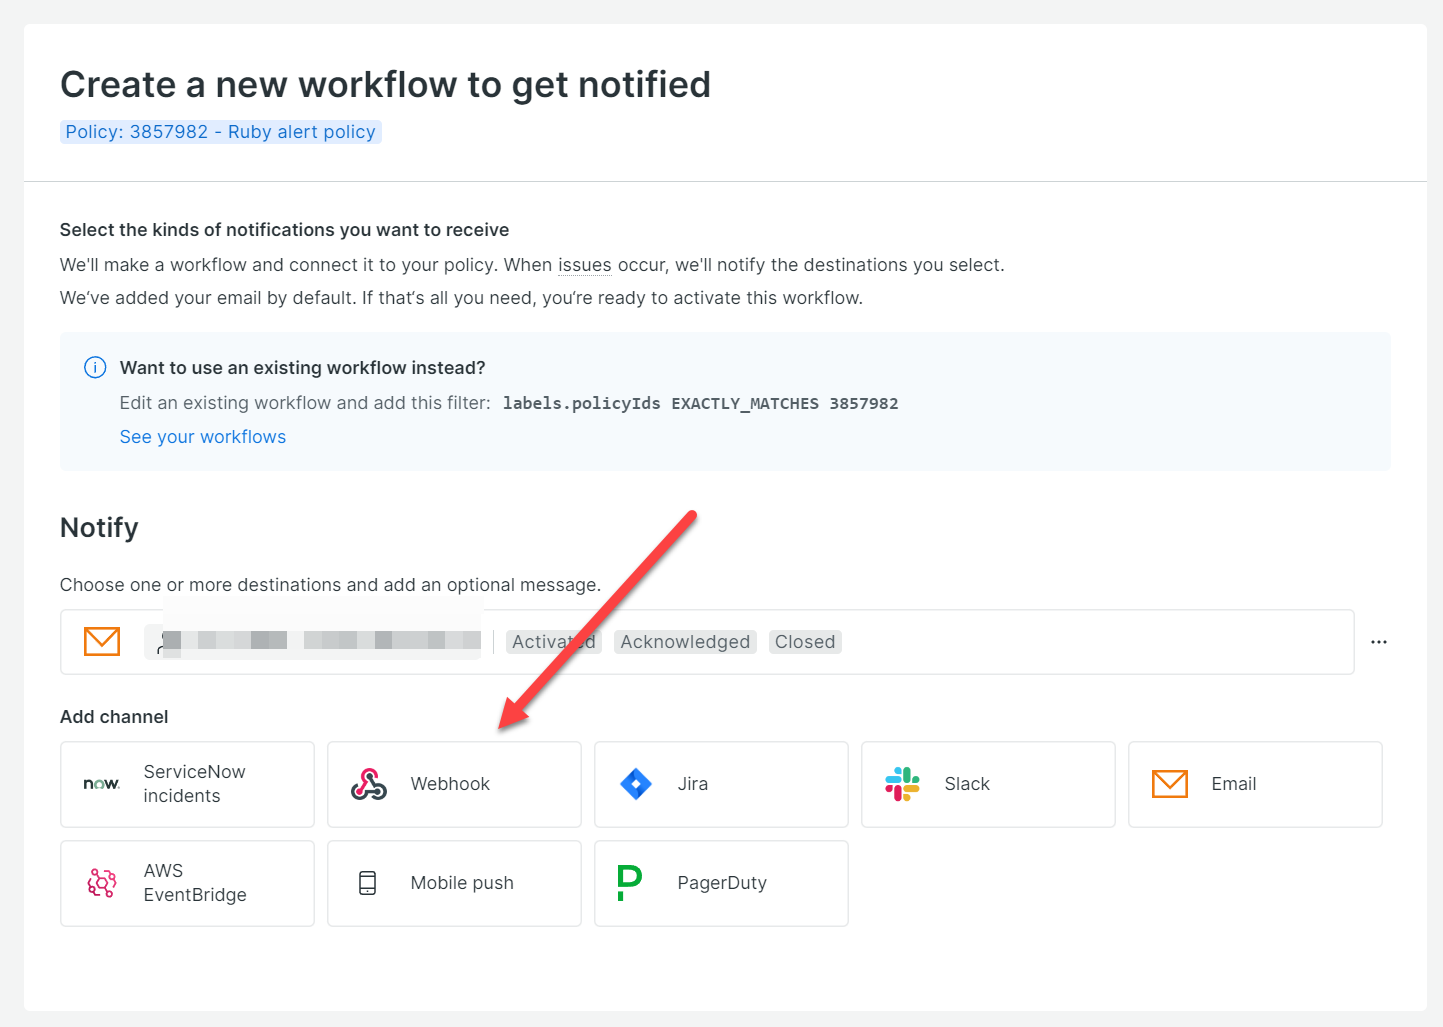
Task: Click the Ruby alert policy tag
Action: click(221, 132)
